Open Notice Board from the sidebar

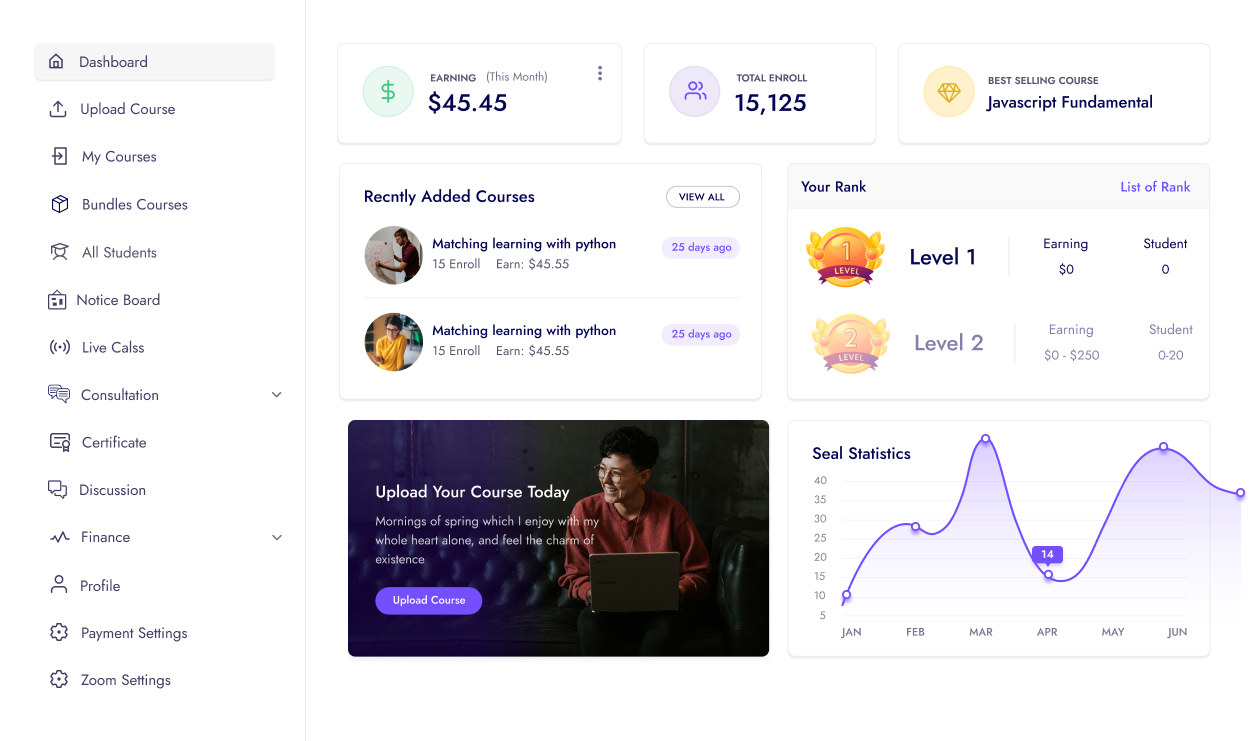pyautogui.click(x=118, y=300)
